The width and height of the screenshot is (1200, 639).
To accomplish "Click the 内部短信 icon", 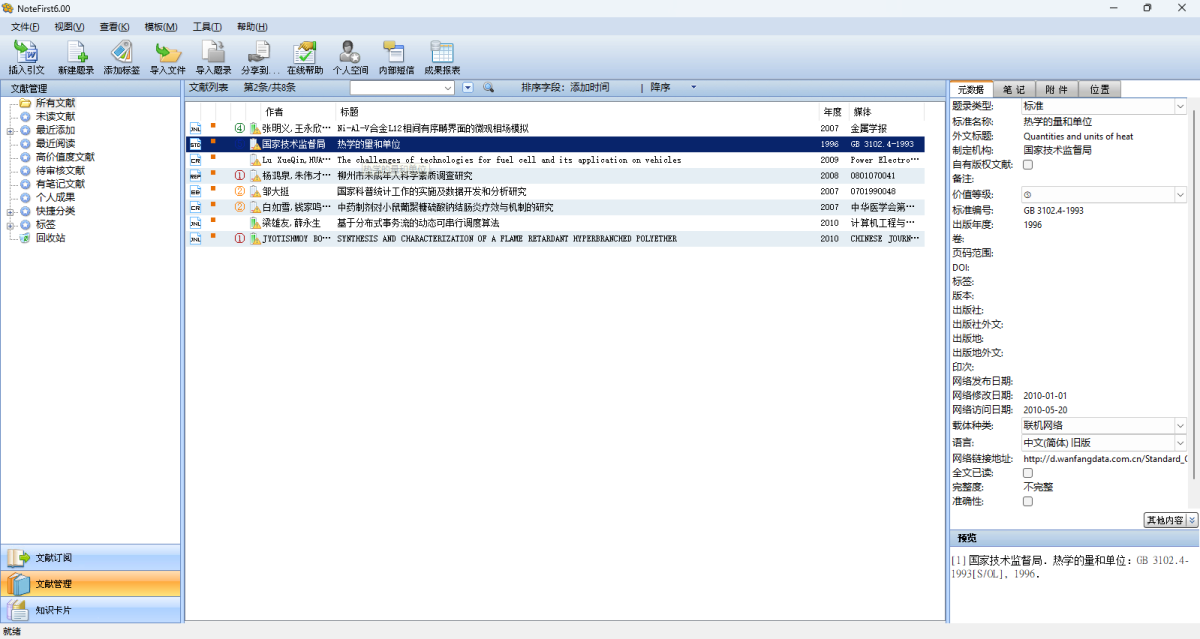I will pos(395,53).
